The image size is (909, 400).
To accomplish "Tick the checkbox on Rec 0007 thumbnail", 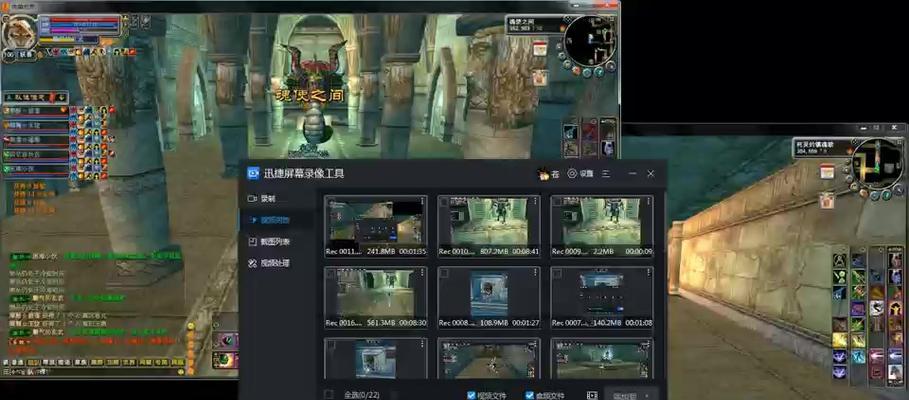I will point(557,273).
